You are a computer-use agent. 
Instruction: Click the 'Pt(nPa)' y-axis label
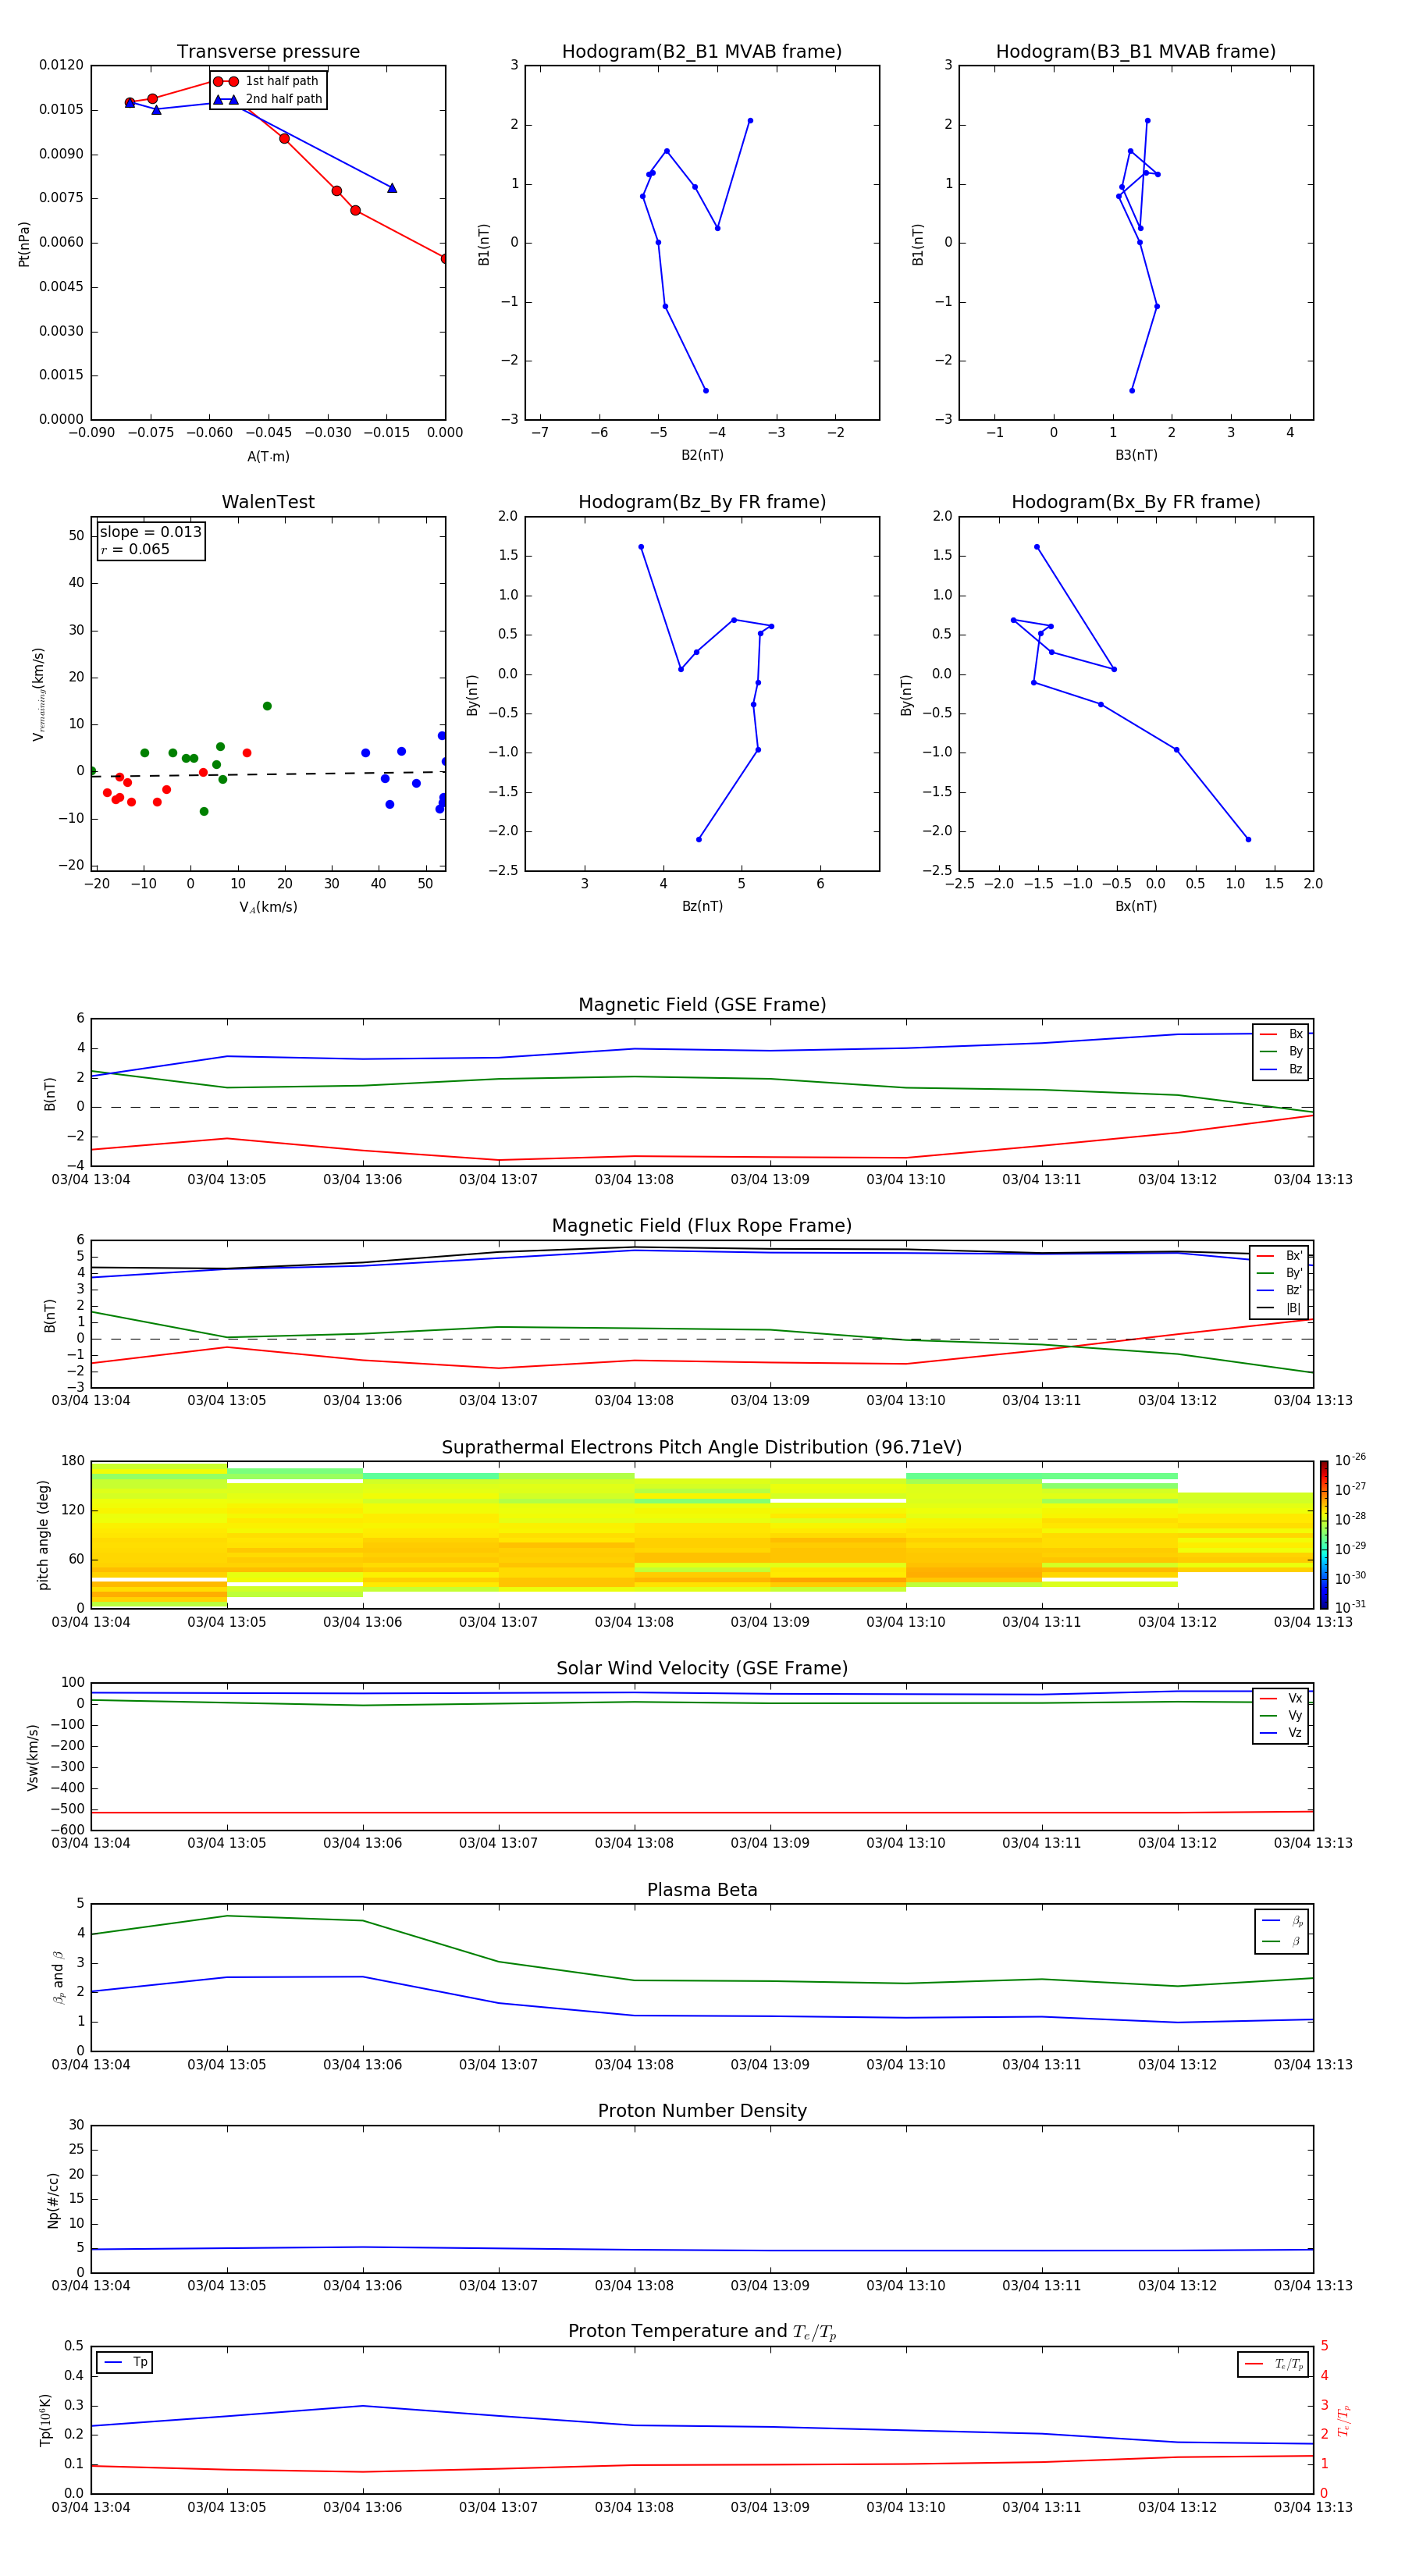pyautogui.click(x=24, y=244)
